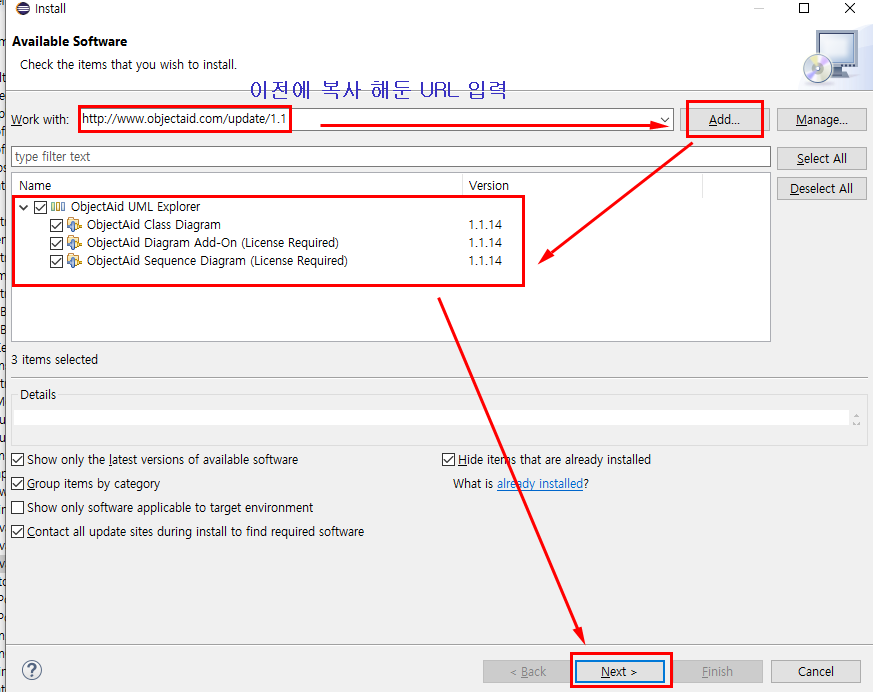The image size is (873, 692).
Task: Click the Details scroll up arrow
Action: (x=856, y=414)
